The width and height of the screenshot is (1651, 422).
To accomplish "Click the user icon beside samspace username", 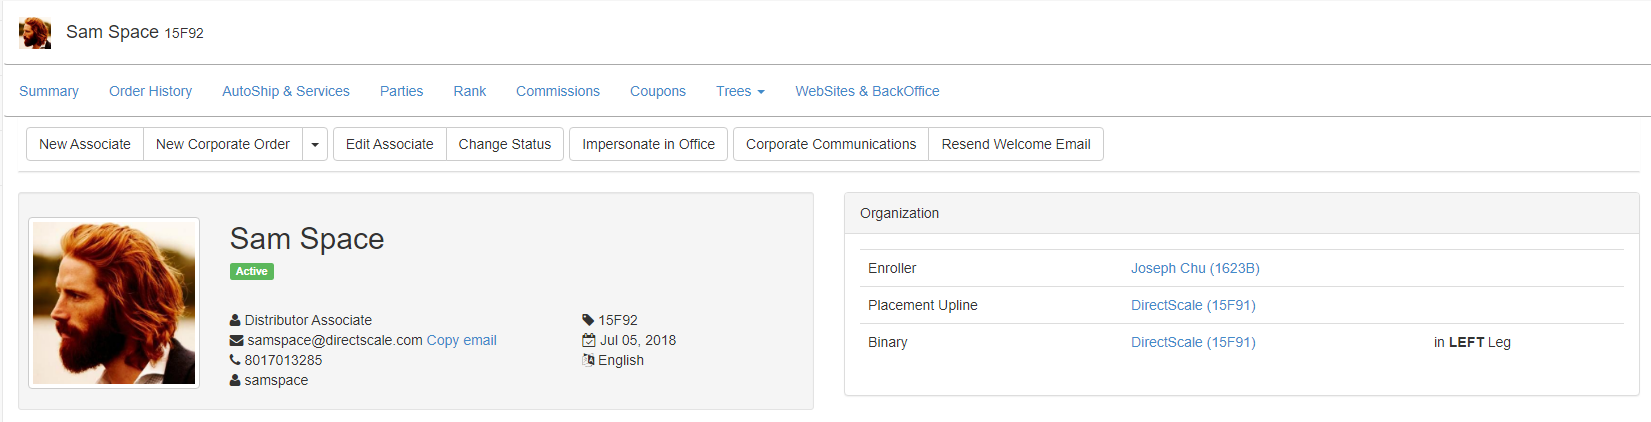I will coord(235,381).
